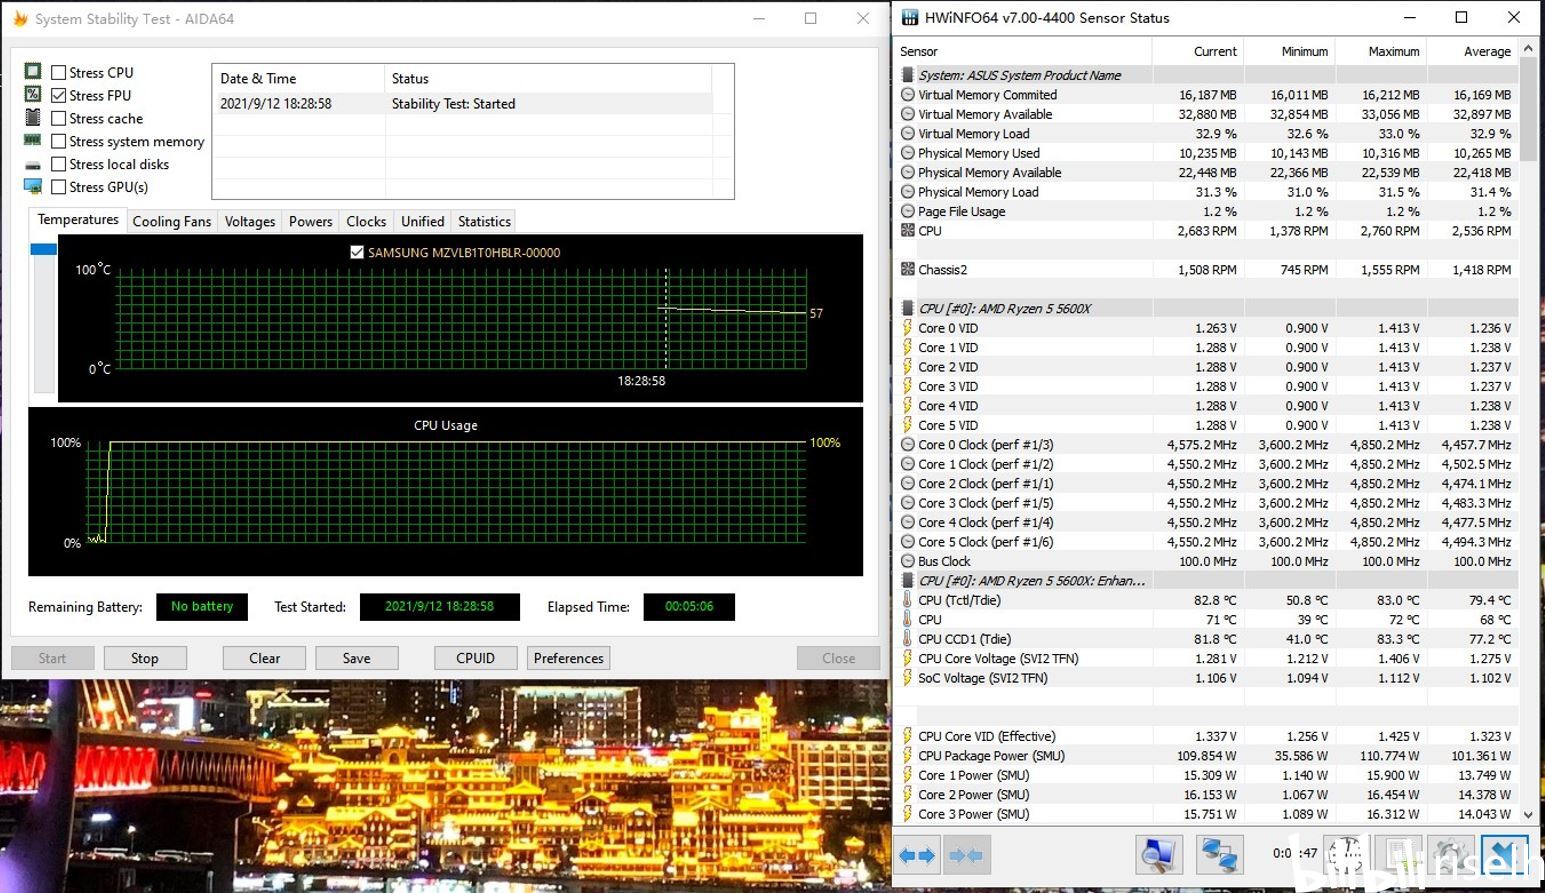This screenshot has height=893, width=1545.
Task: Open HWiNFO network remote monitors icon
Action: click(1220, 855)
